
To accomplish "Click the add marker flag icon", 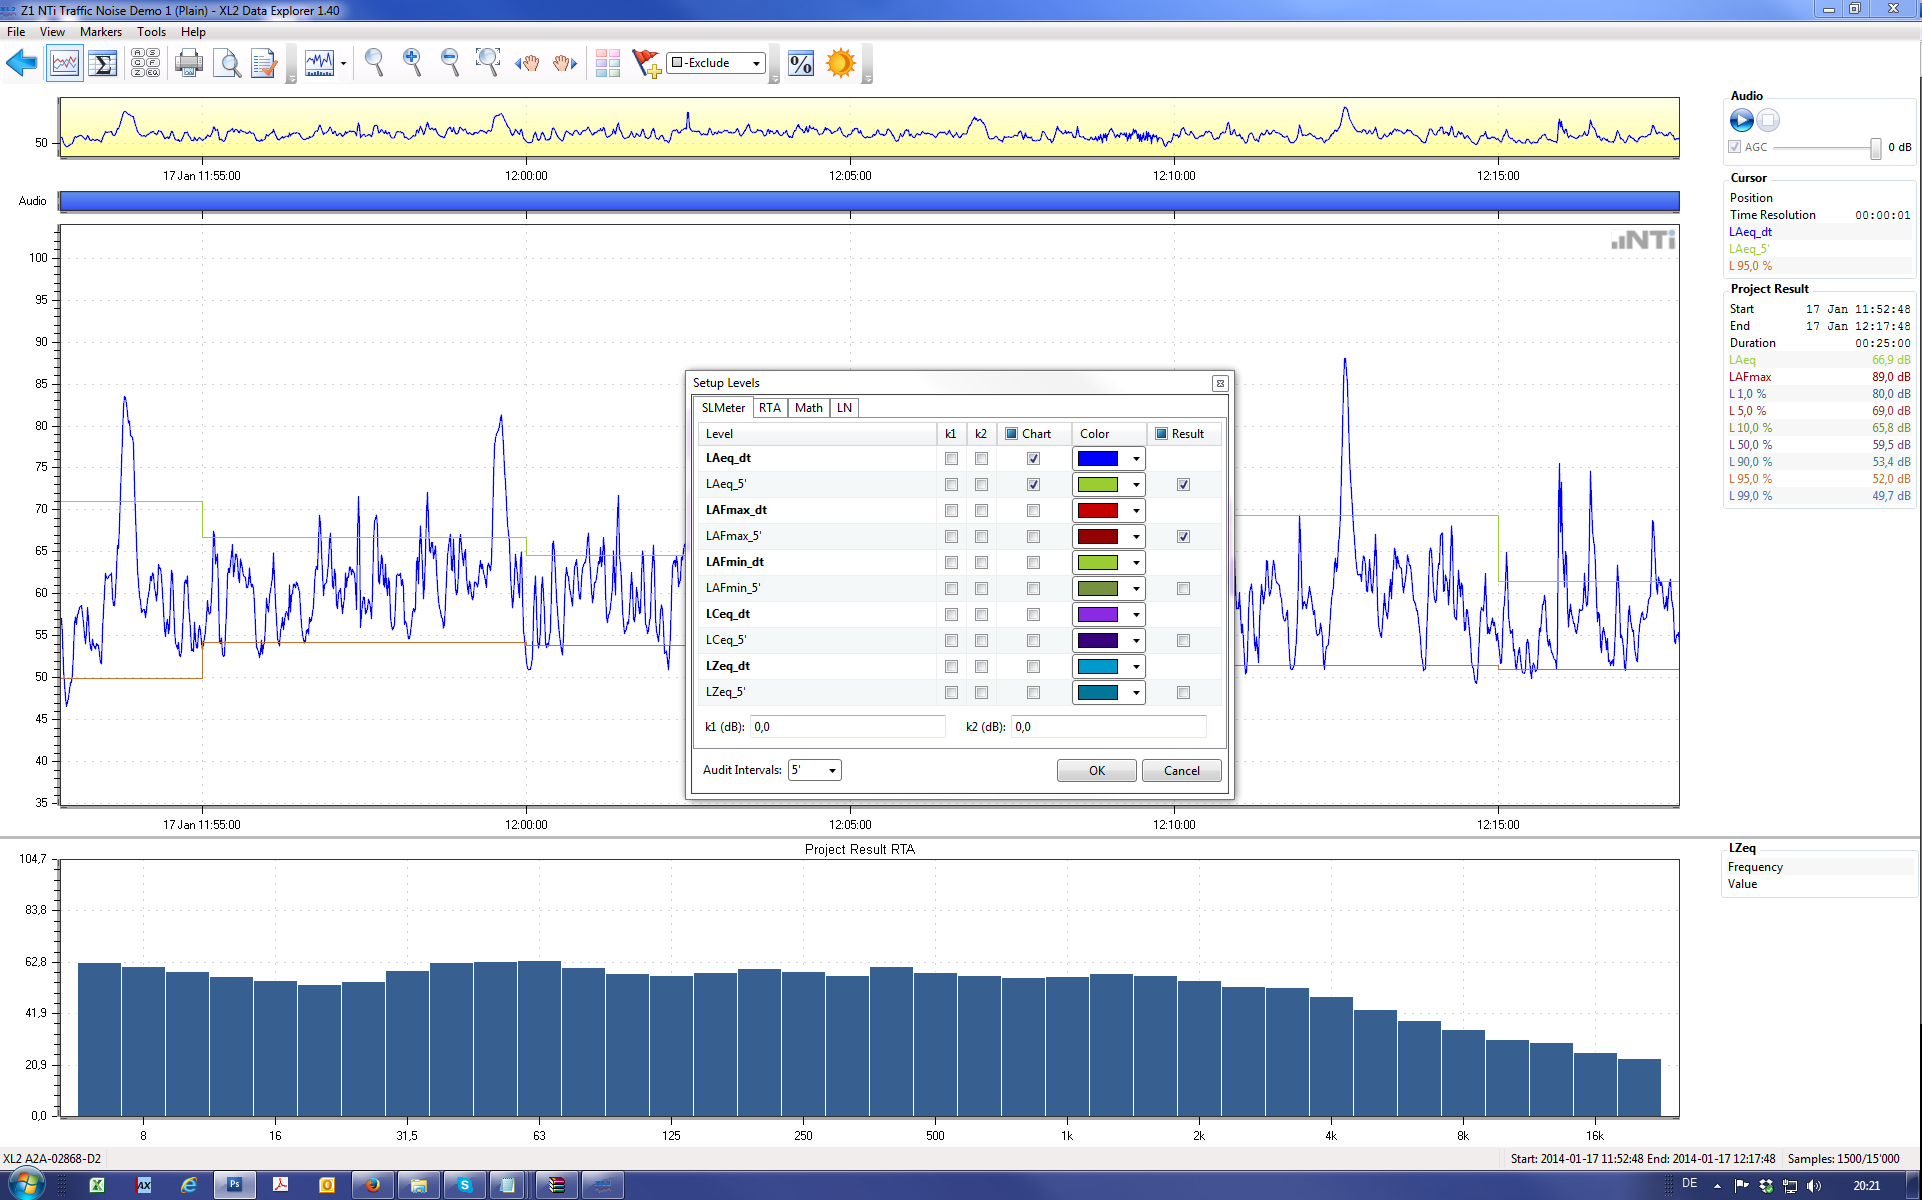I will pos(646,64).
